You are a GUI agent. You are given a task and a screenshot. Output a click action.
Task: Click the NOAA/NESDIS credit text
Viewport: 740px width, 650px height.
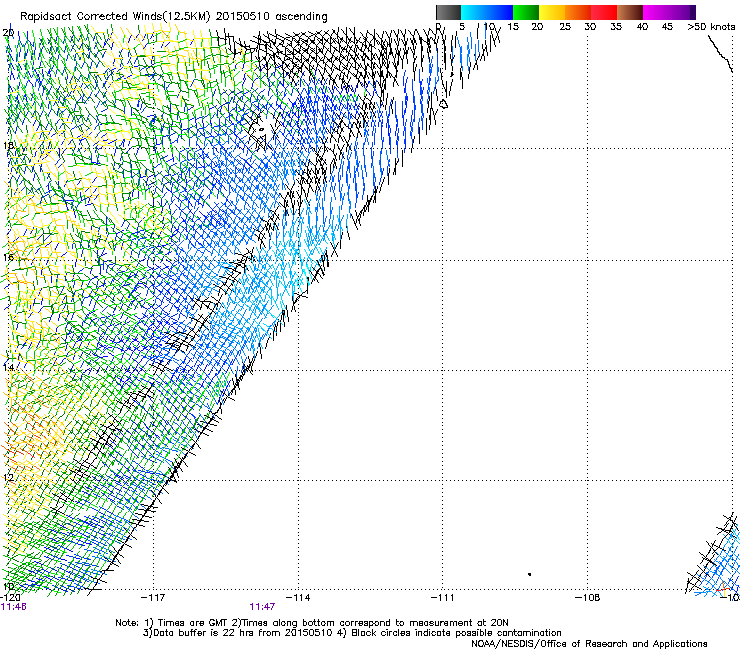[589, 644]
